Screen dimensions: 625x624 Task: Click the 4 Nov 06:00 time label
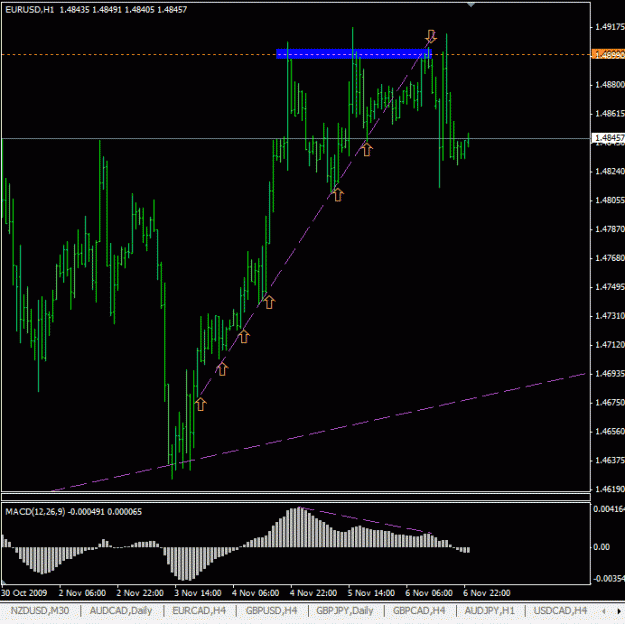pos(256,593)
